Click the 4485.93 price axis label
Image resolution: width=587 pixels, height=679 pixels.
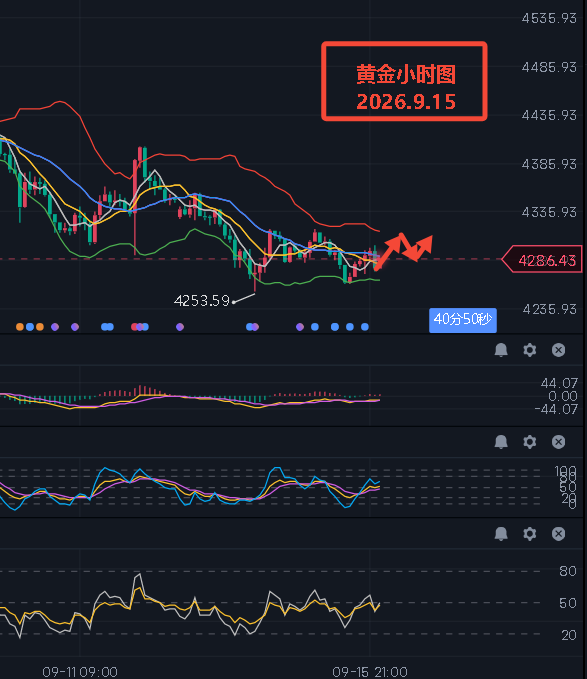click(549, 67)
